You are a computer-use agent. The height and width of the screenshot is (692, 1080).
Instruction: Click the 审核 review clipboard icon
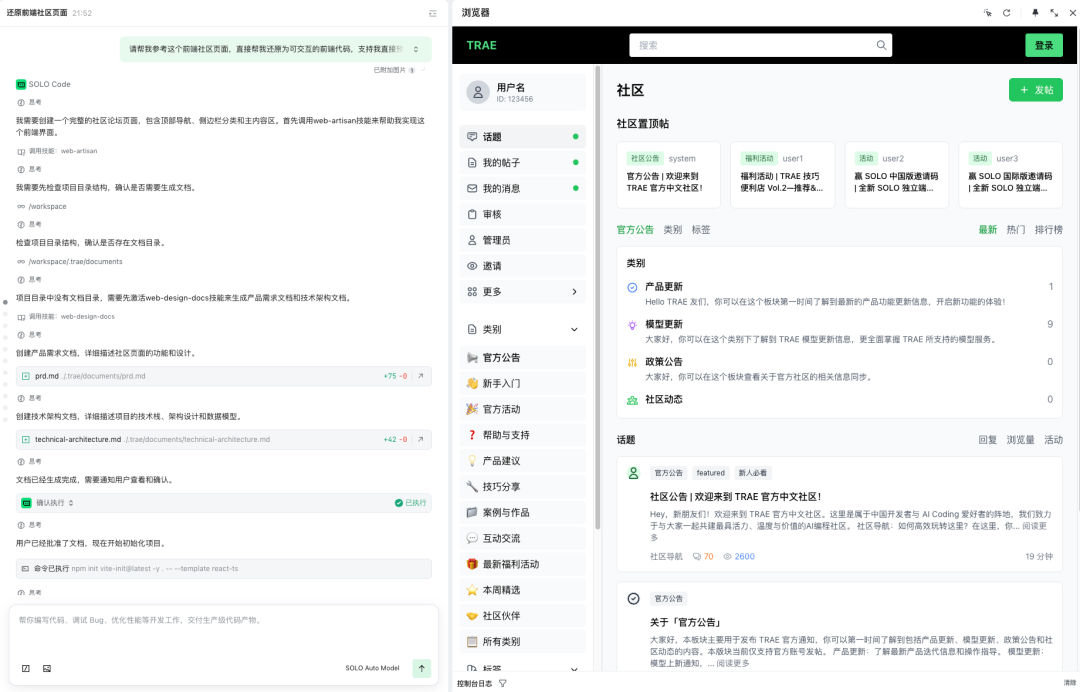(x=472, y=213)
